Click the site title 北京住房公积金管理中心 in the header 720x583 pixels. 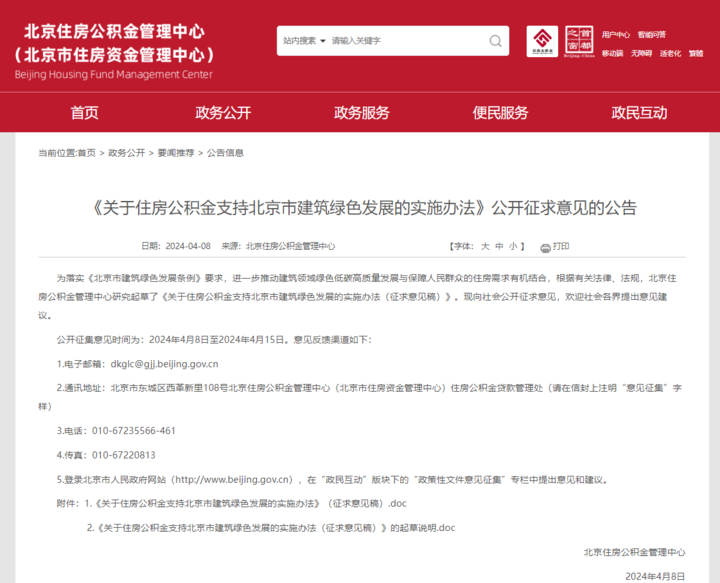coord(114,31)
